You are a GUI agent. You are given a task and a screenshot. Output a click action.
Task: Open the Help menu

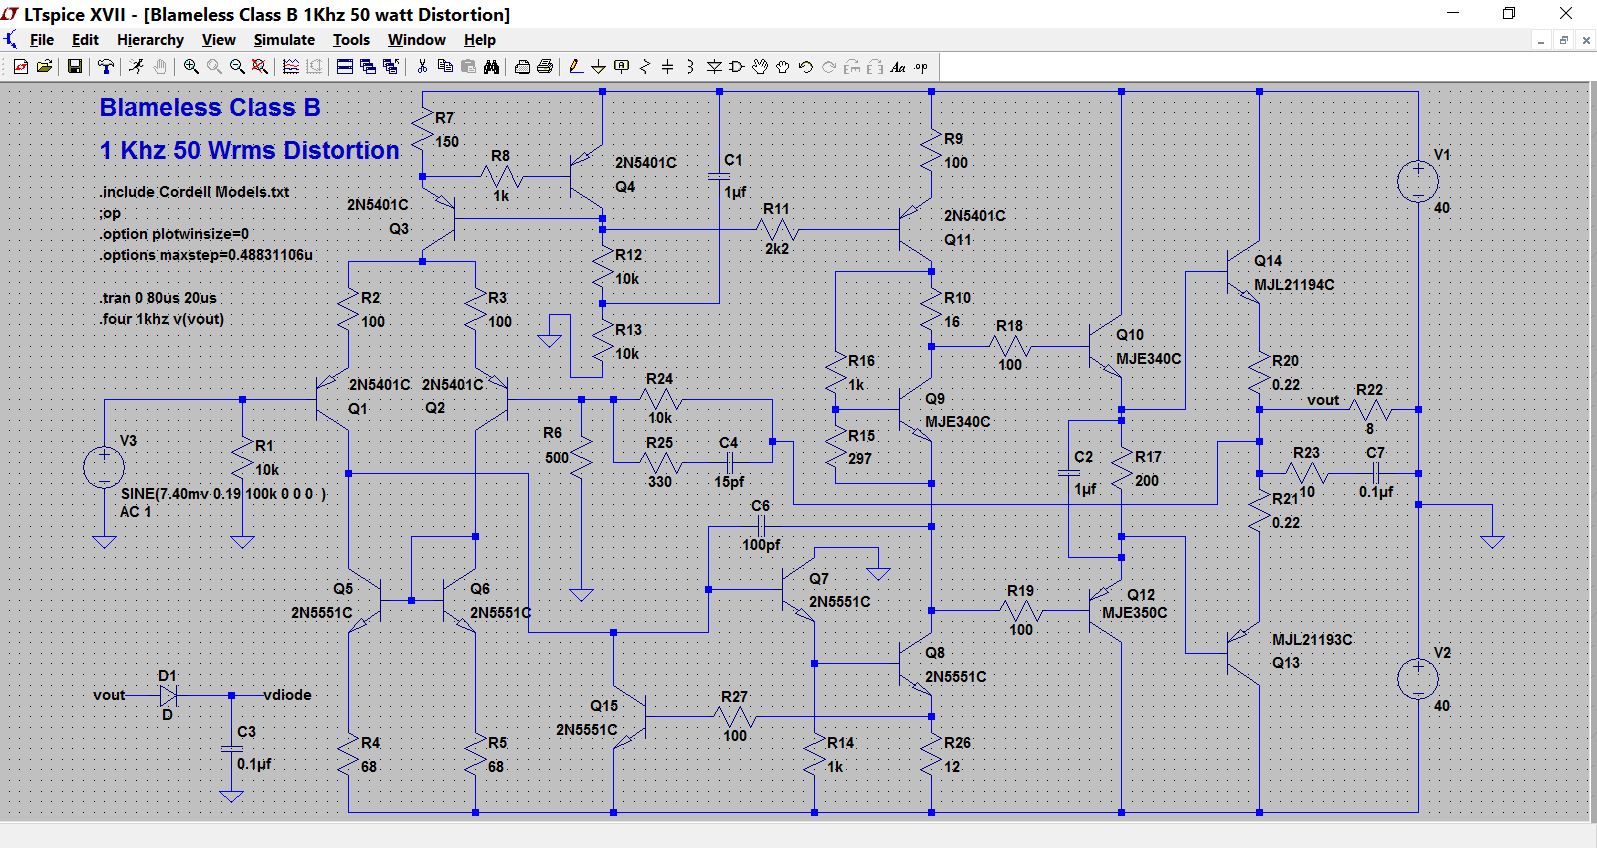[x=479, y=40]
